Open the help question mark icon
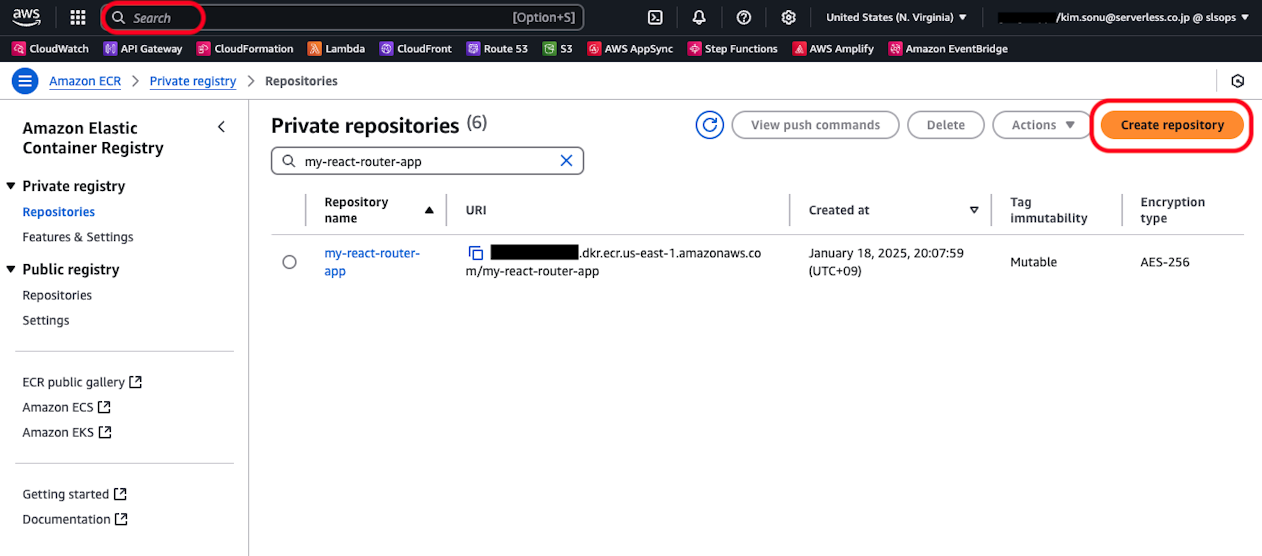Screen dimensions: 1262x556 [744, 18]
